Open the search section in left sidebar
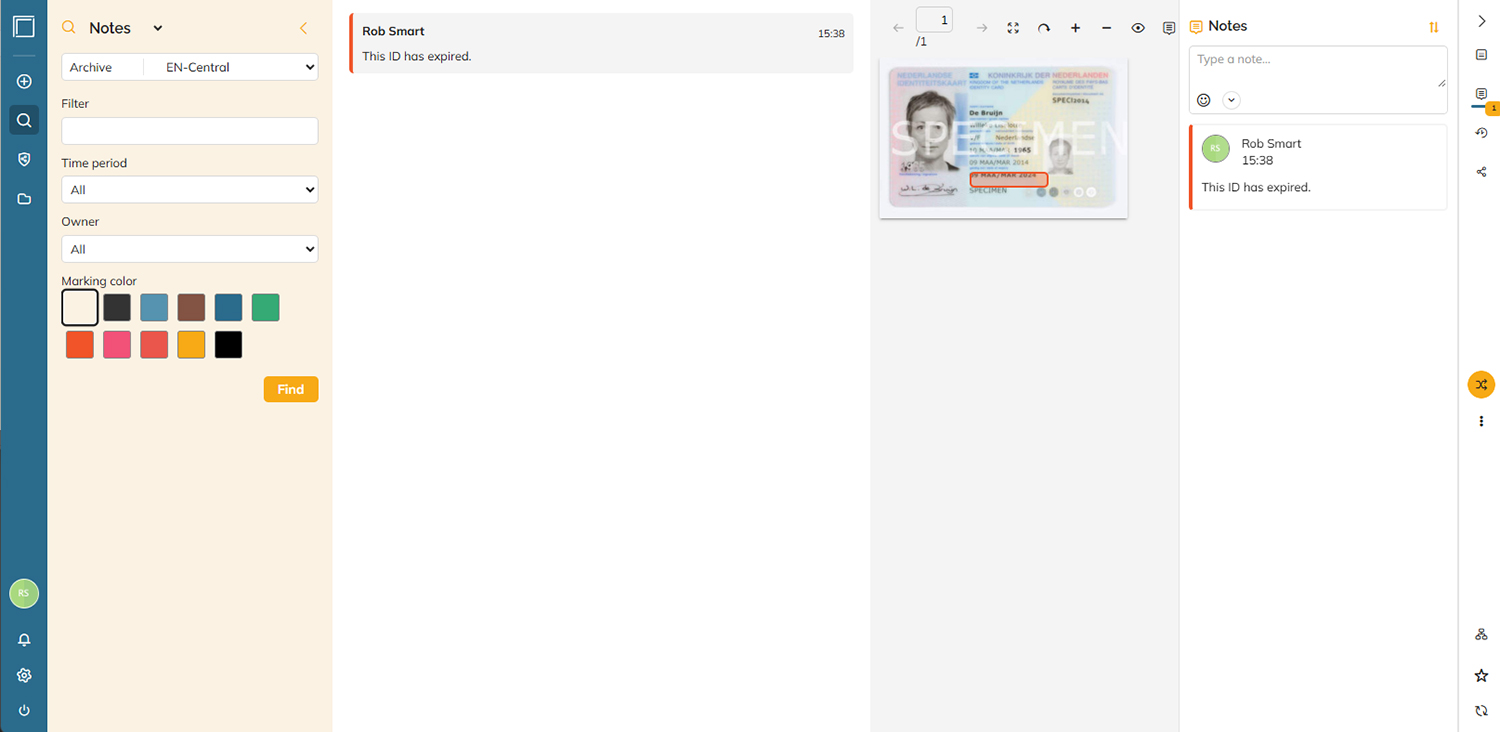1500x732 pixels. (x=24, y=121)
